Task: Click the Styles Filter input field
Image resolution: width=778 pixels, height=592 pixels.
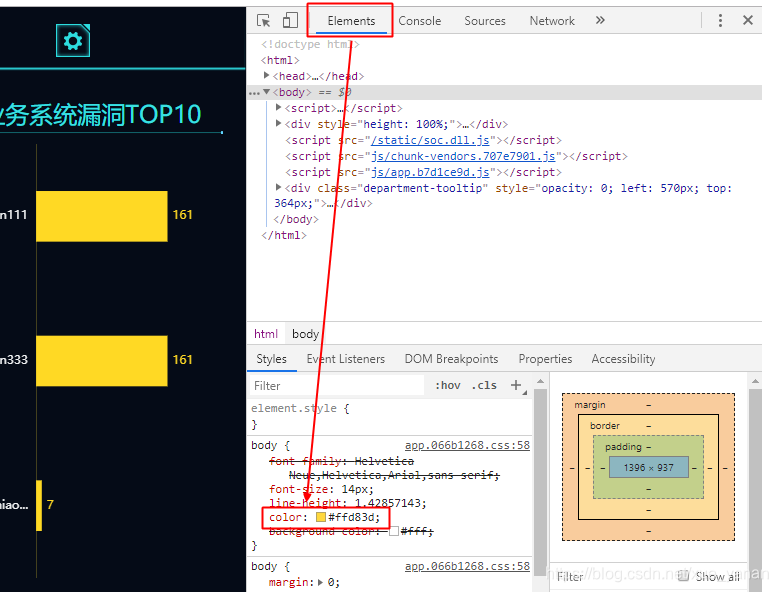Action: 337,386
